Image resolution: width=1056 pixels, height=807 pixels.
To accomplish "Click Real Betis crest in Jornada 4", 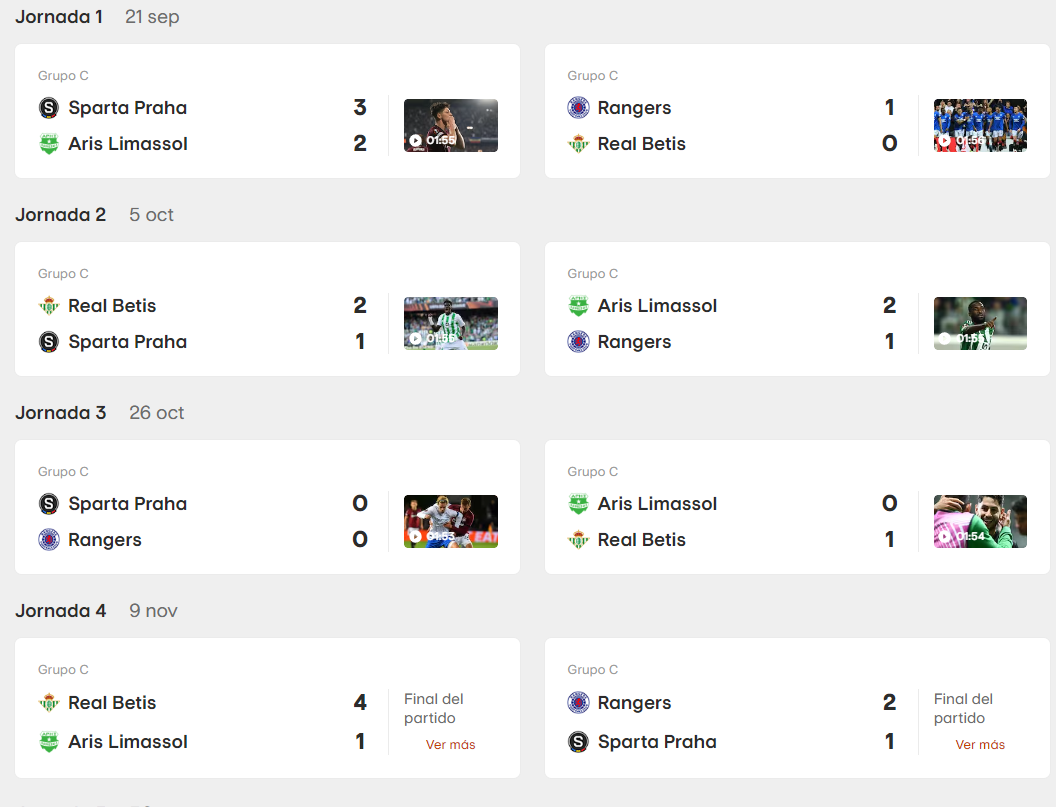I will 48,703.
